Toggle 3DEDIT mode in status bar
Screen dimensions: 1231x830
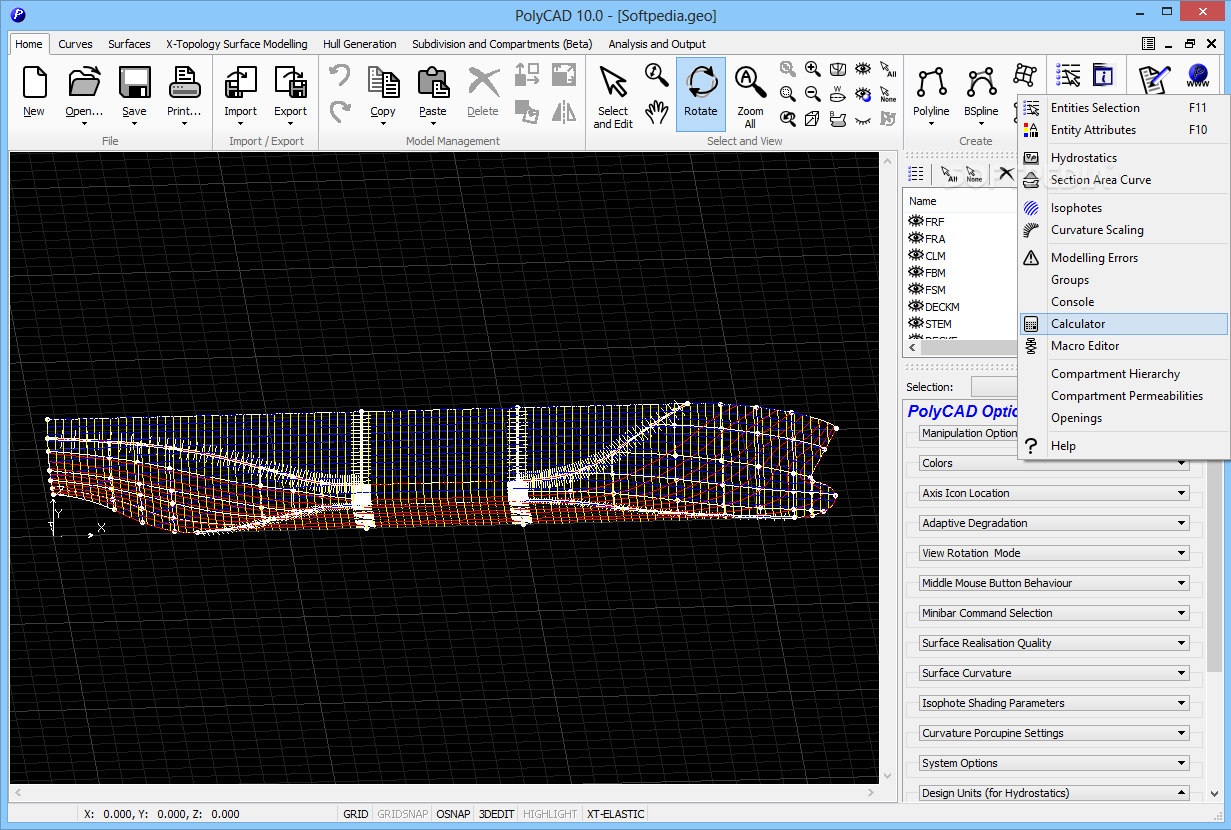(496, 814)
